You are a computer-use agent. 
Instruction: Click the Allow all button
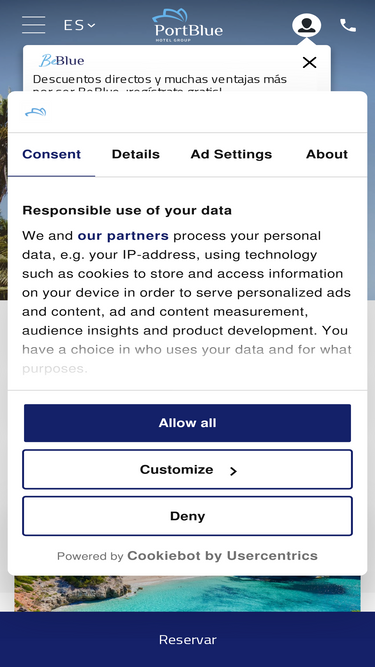point(188,423)
